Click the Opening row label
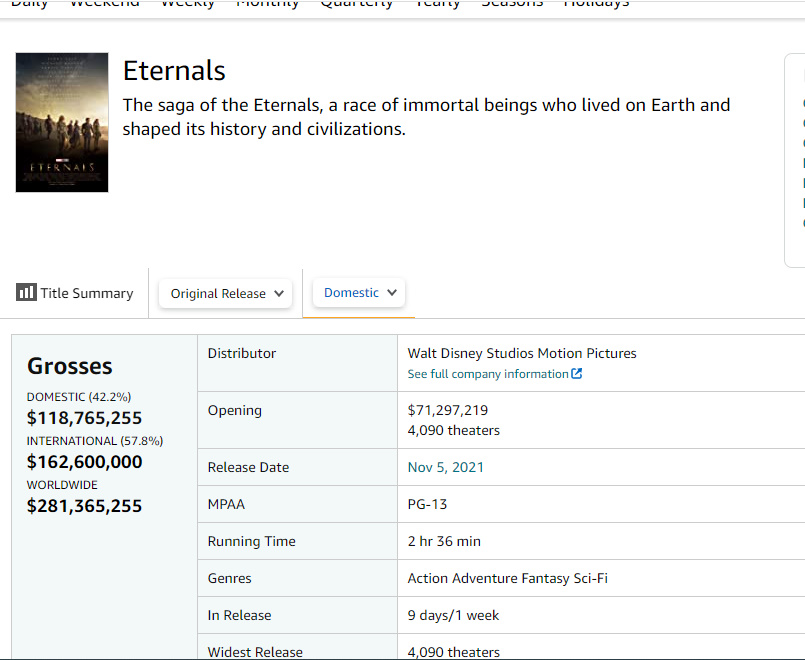Viewport: 805px width, 660px height. (235, 411)
